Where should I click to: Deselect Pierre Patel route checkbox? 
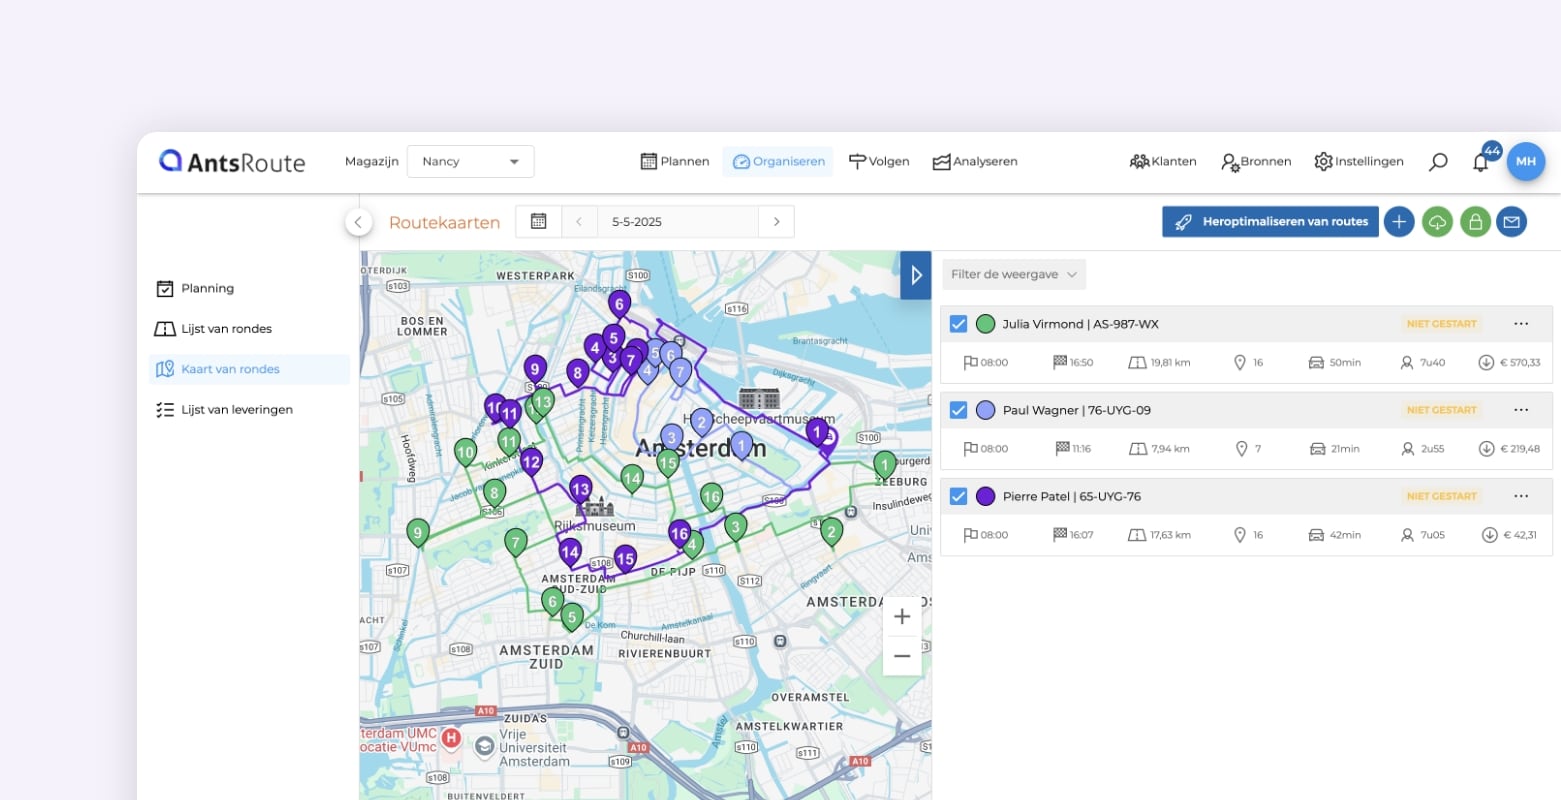pyautogui.click(x=958, y=496)
